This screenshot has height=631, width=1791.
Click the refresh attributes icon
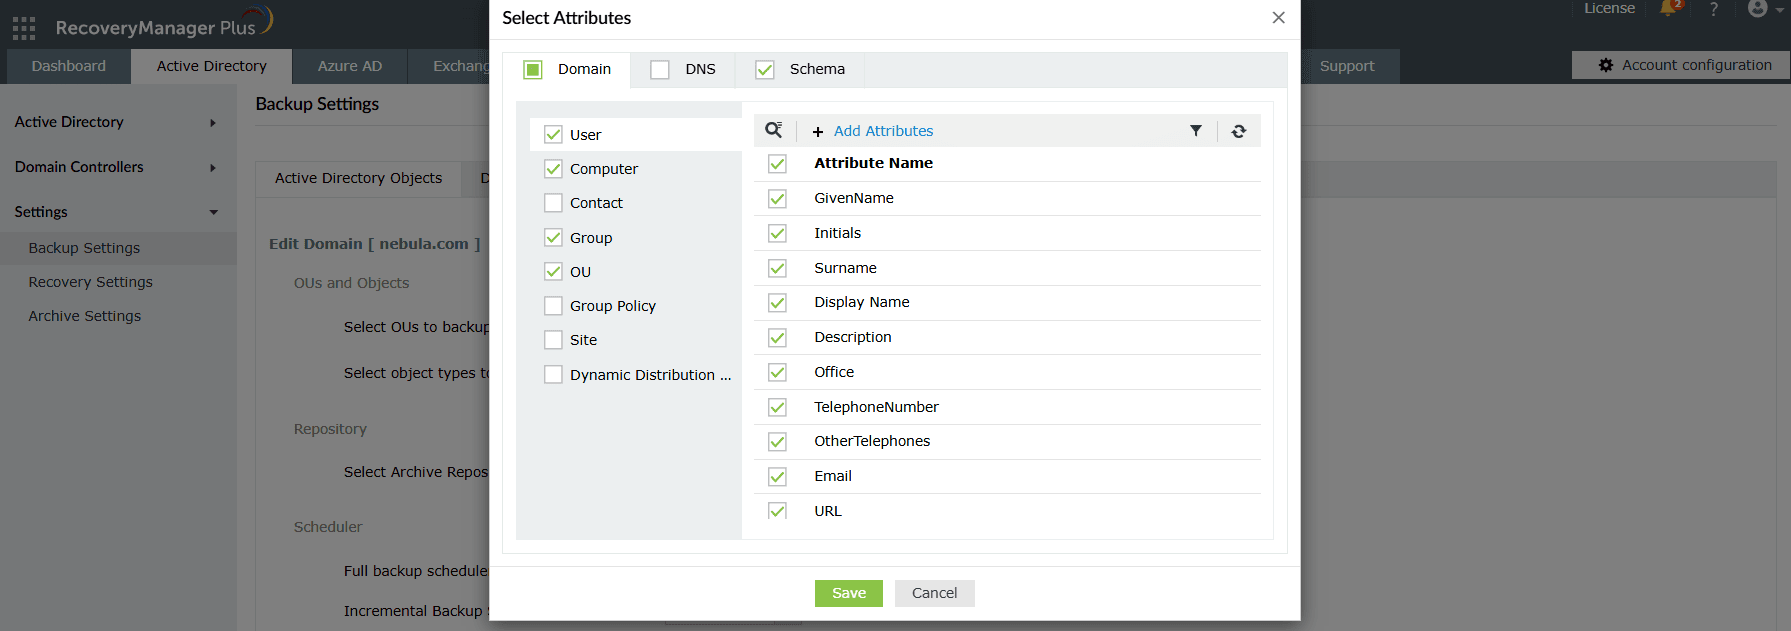(x=1238, y=131)
